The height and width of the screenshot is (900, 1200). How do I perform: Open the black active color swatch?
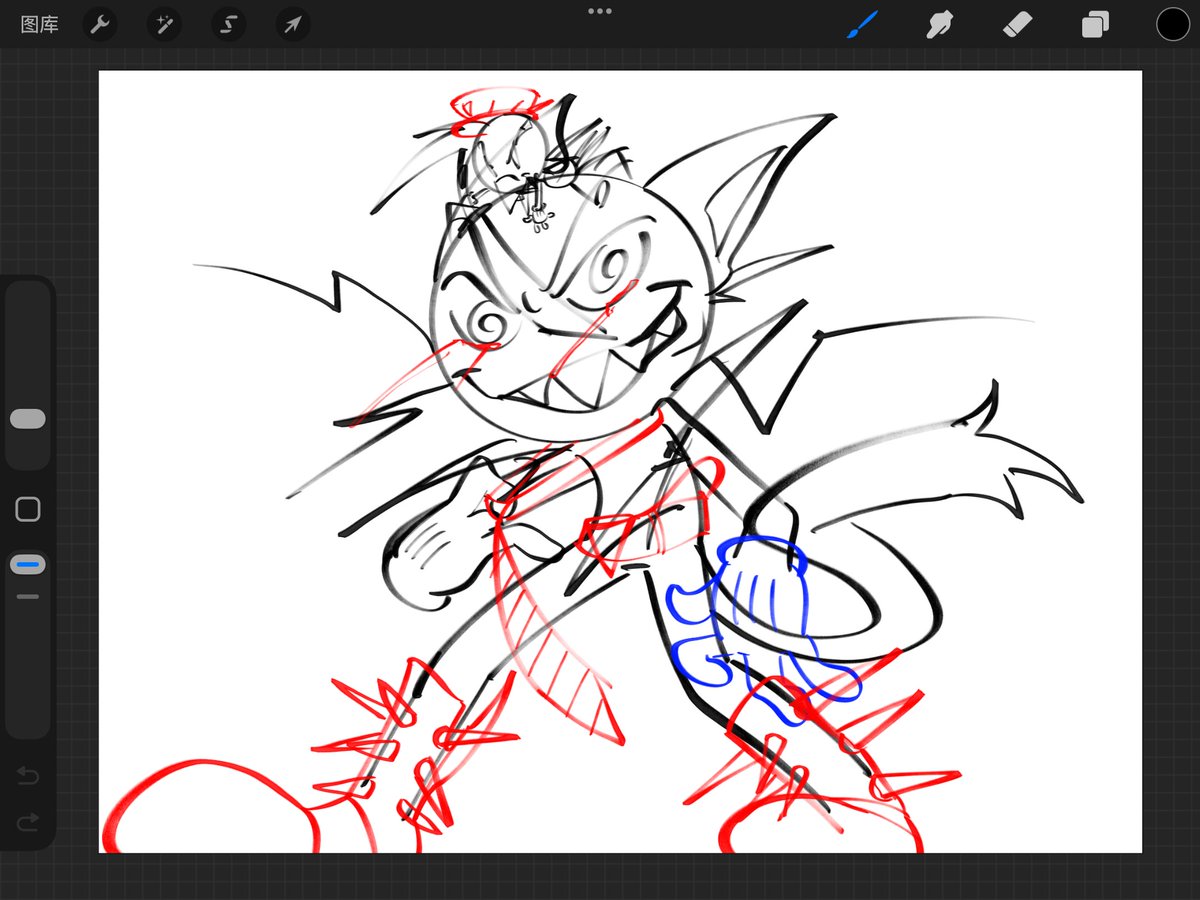(1173, 25)
